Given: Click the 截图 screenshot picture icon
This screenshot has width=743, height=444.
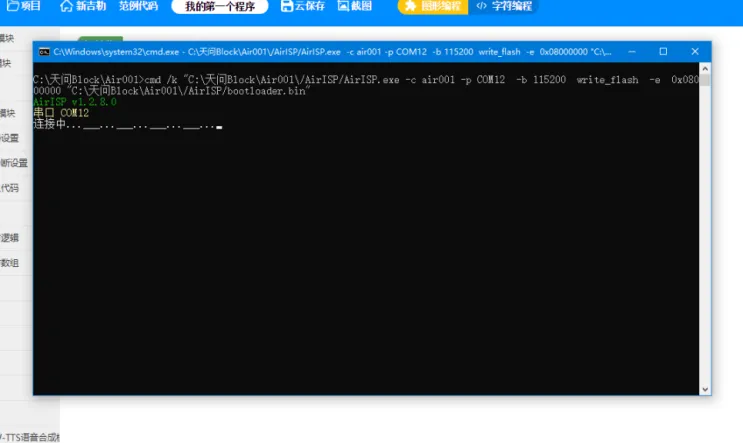Looking at the screenshot, I should 343,6.
